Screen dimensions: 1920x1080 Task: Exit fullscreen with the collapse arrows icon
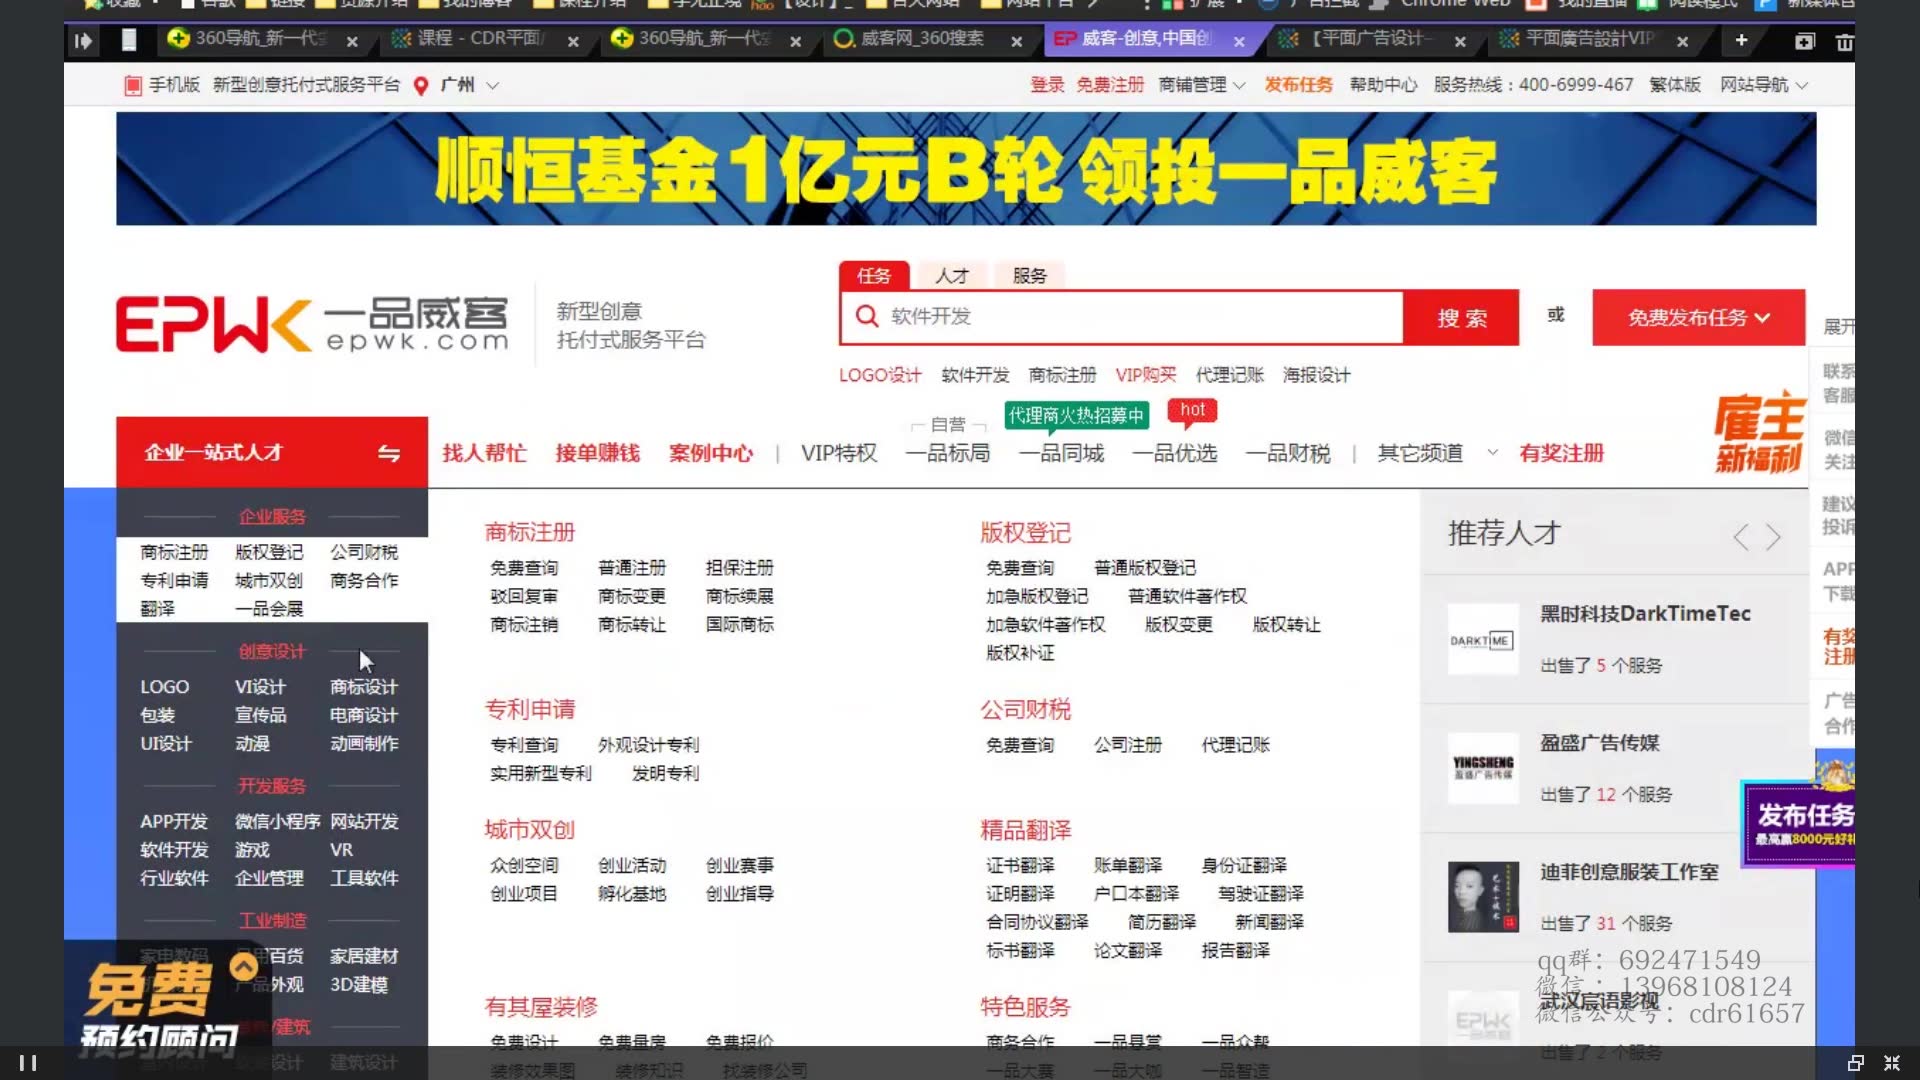1892,1063
